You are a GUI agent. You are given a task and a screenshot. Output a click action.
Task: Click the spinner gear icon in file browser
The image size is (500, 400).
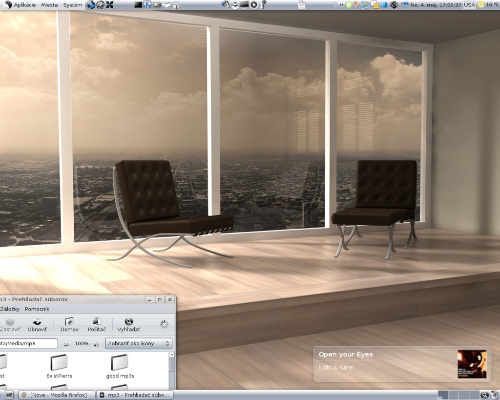[164, 324]
